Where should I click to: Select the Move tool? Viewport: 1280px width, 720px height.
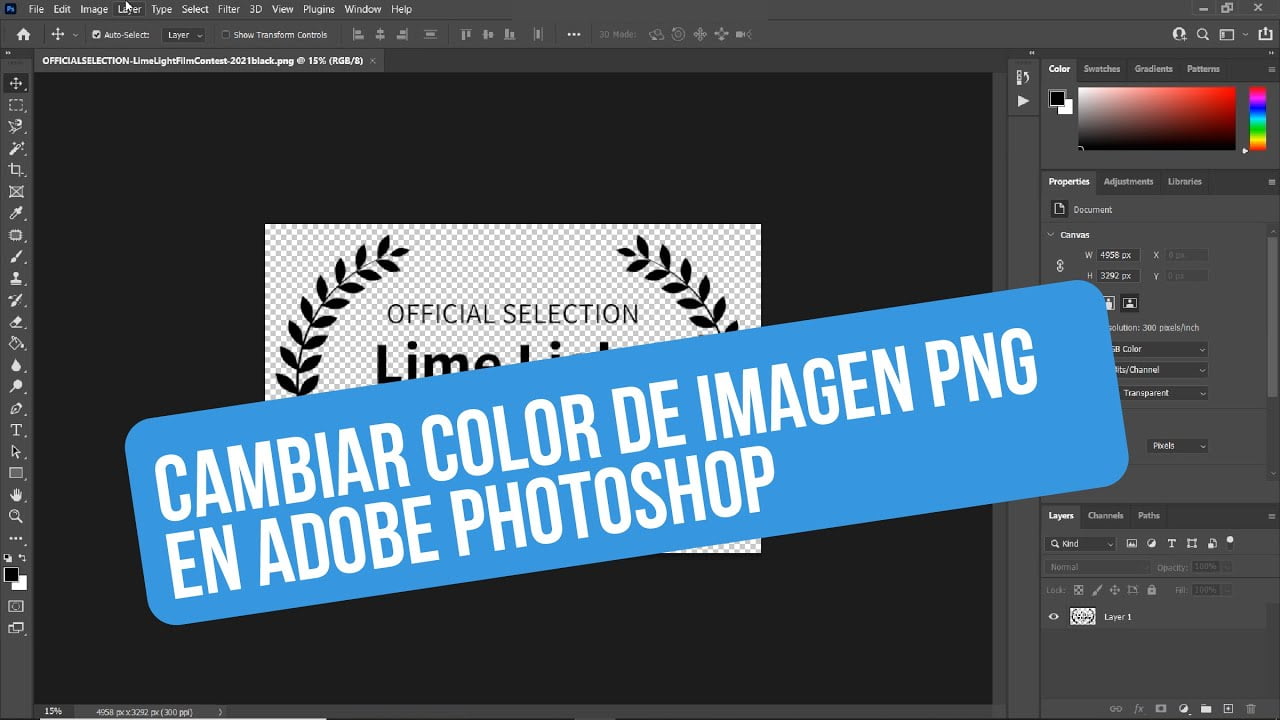pos(16,83)
